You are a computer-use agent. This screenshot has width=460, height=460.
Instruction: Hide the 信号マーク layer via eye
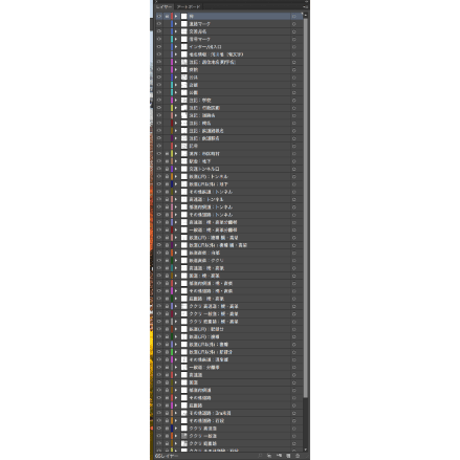click(159, 39)
